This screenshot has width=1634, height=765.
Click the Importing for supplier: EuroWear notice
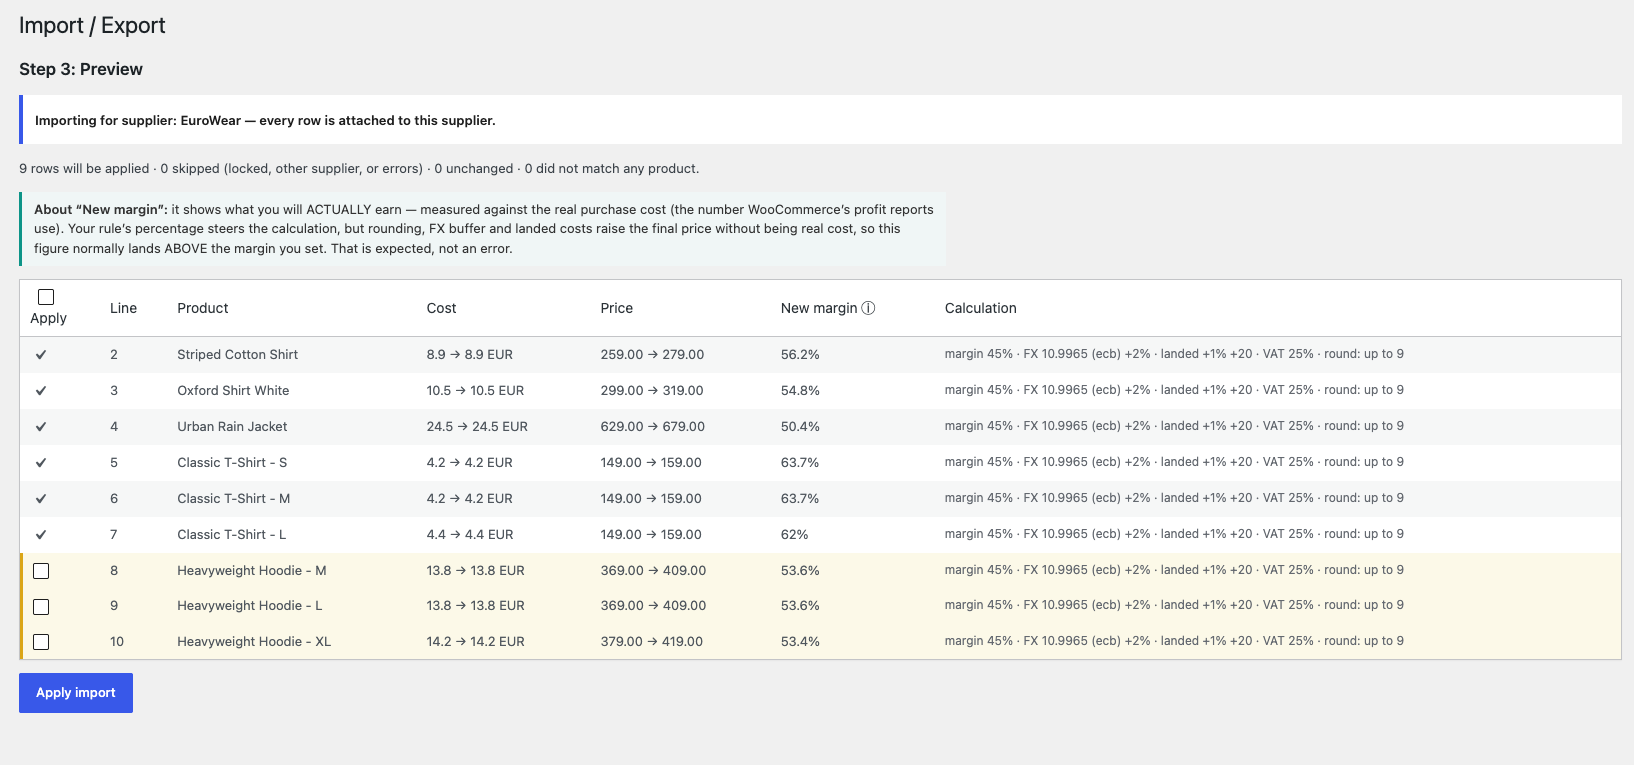820,120
